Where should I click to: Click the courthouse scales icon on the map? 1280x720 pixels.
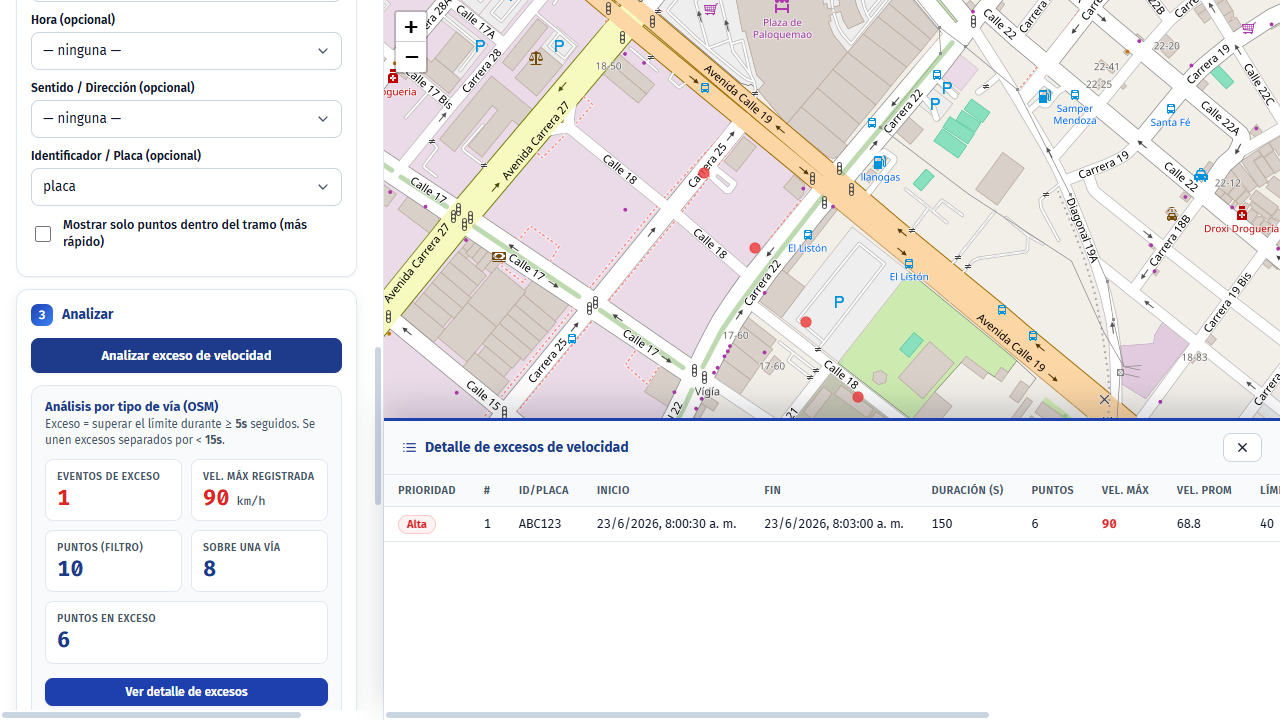[536, 58]
